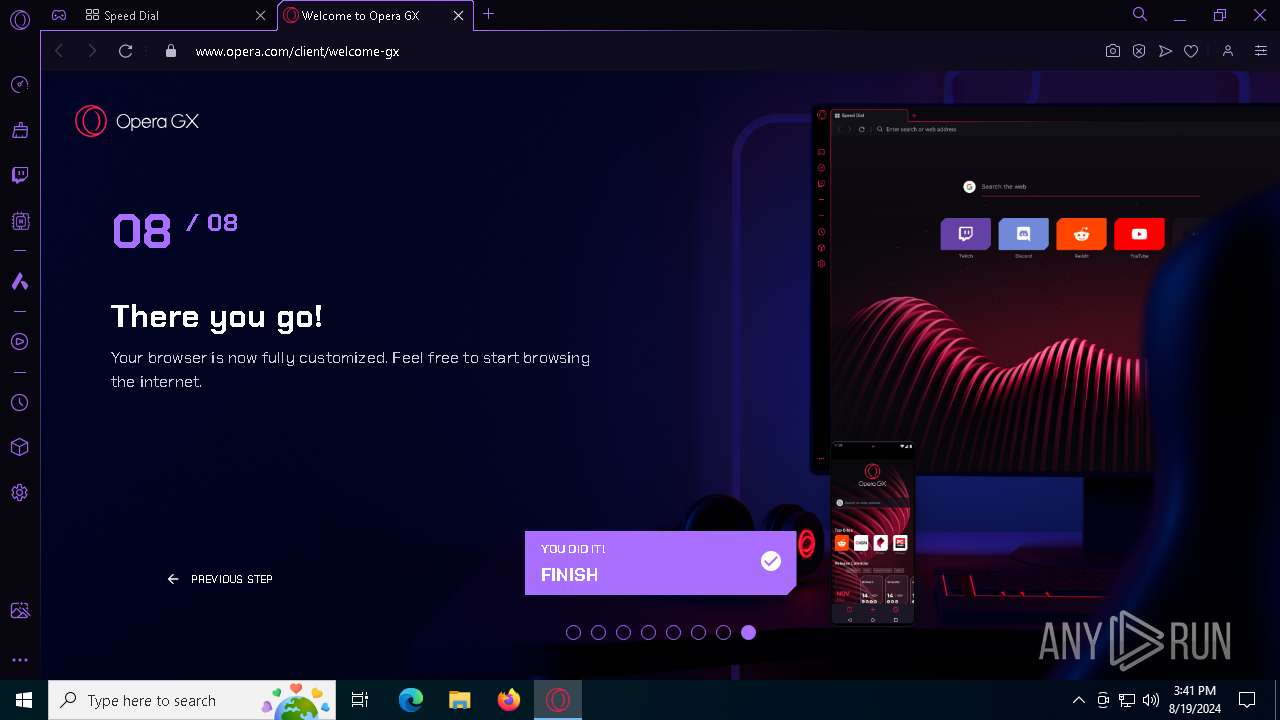Select the seventh step pagination dot
The width and height of the screenshot is (1280, 720).
click(723, 632)
